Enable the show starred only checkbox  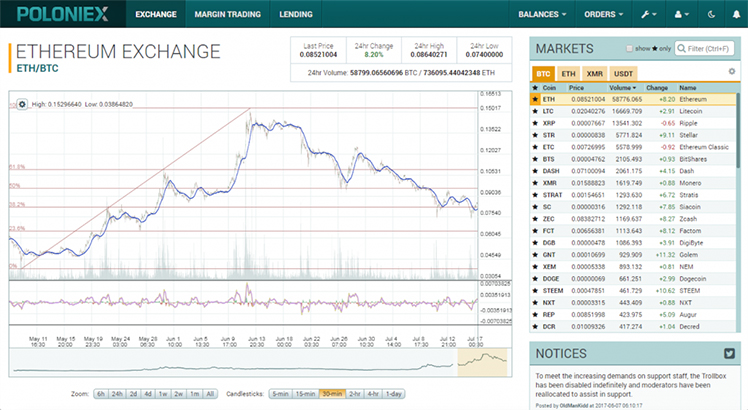point(629,48)
